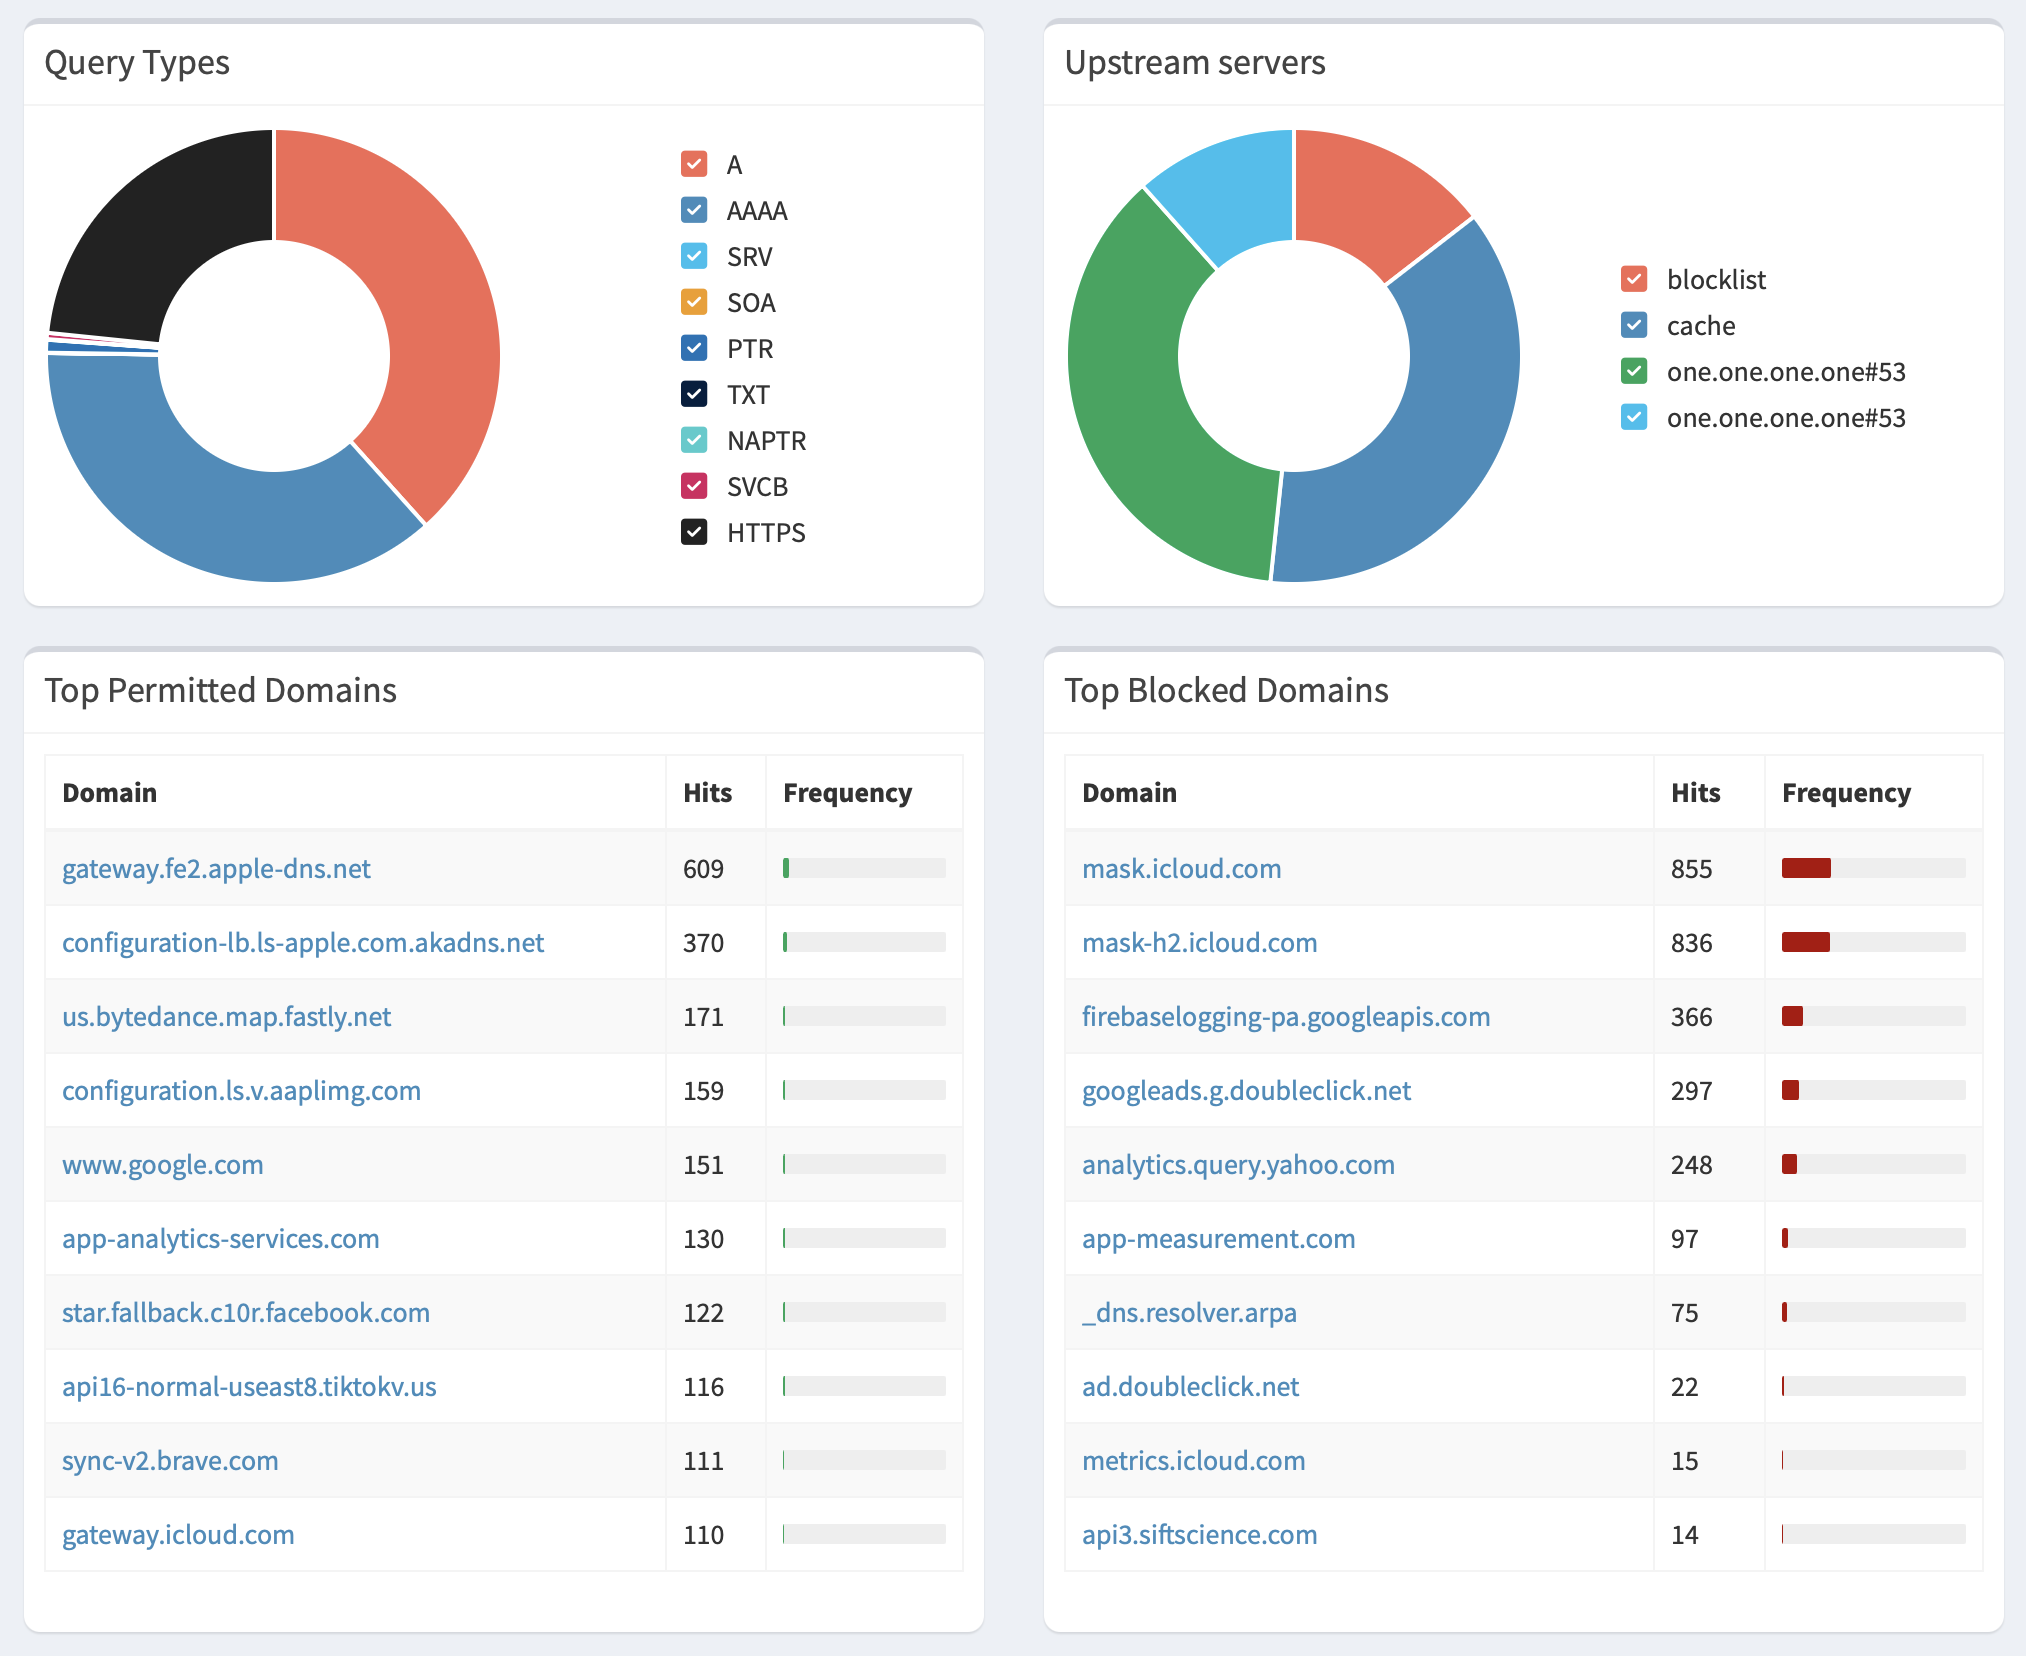Open mask.icloud.com blocked domain link
Screen dimensions: 2026x1656
click(1182, 868)
